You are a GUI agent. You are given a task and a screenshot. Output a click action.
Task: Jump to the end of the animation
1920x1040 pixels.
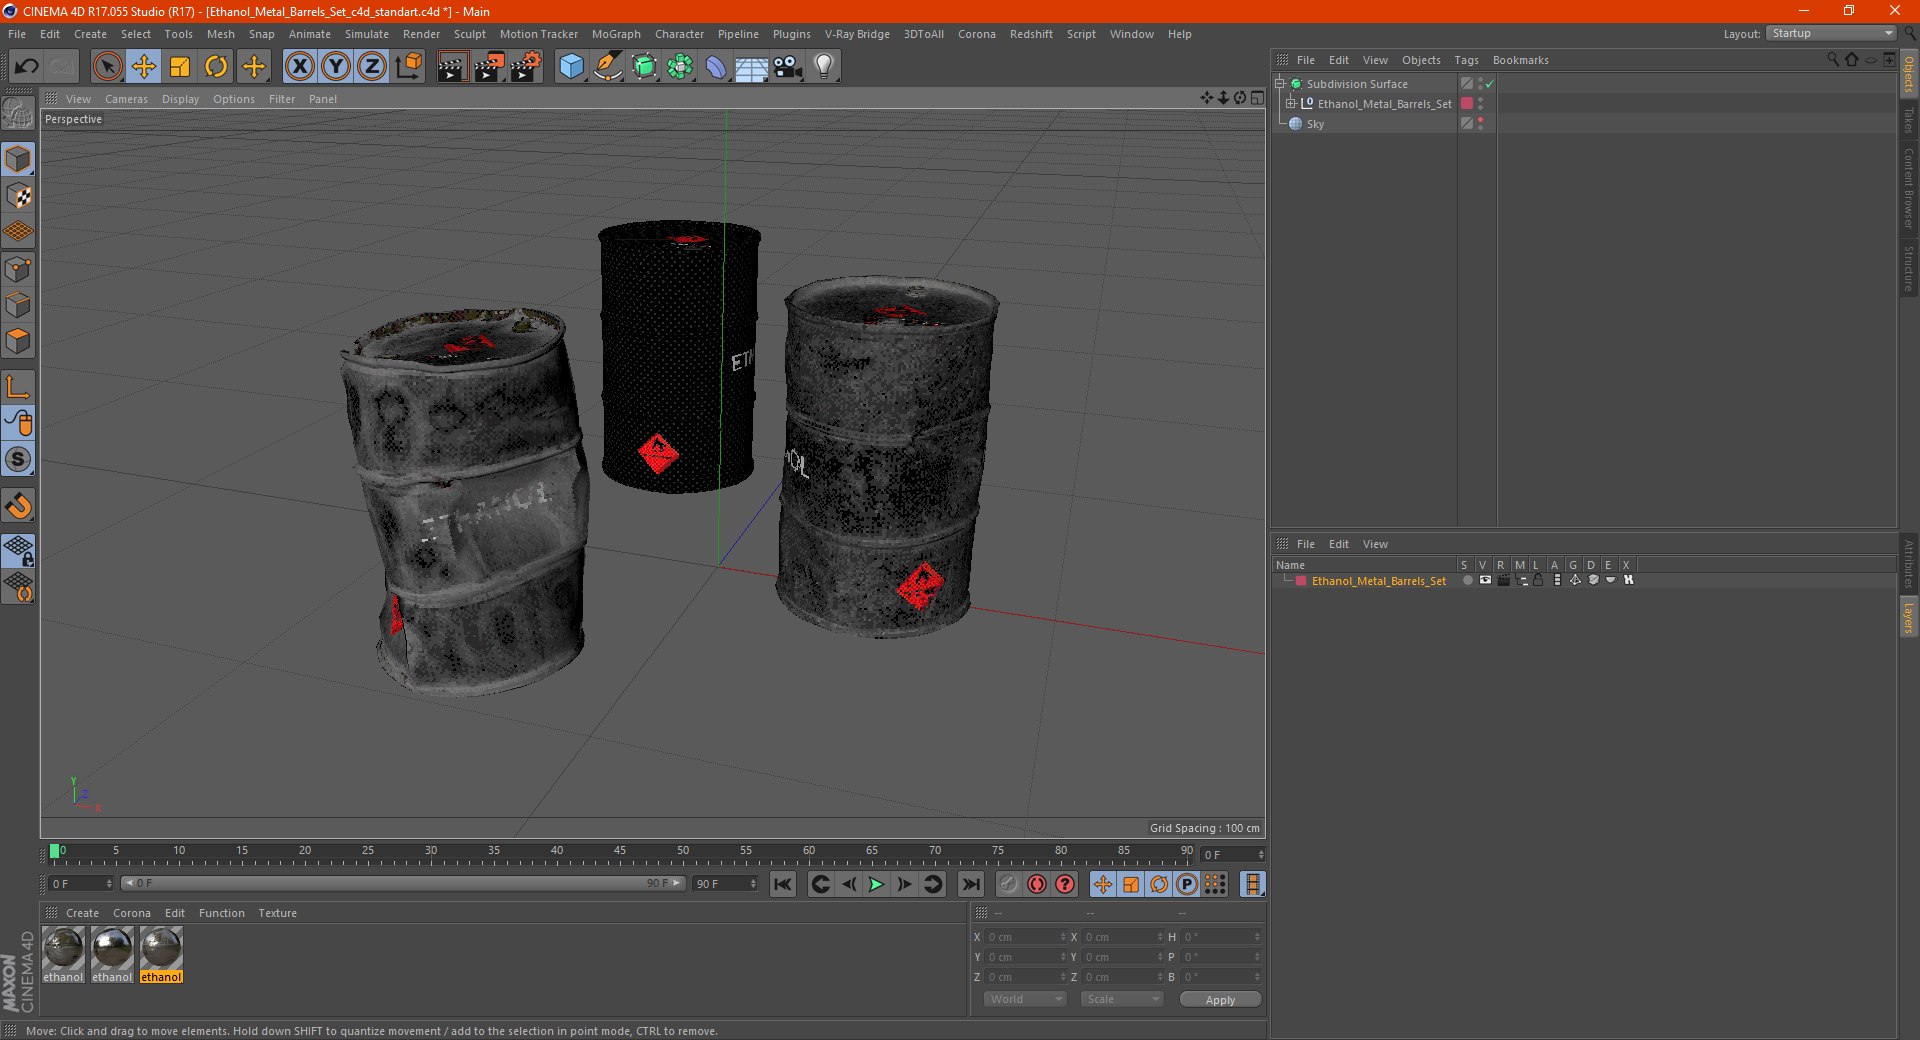click(x=970, y=884)
